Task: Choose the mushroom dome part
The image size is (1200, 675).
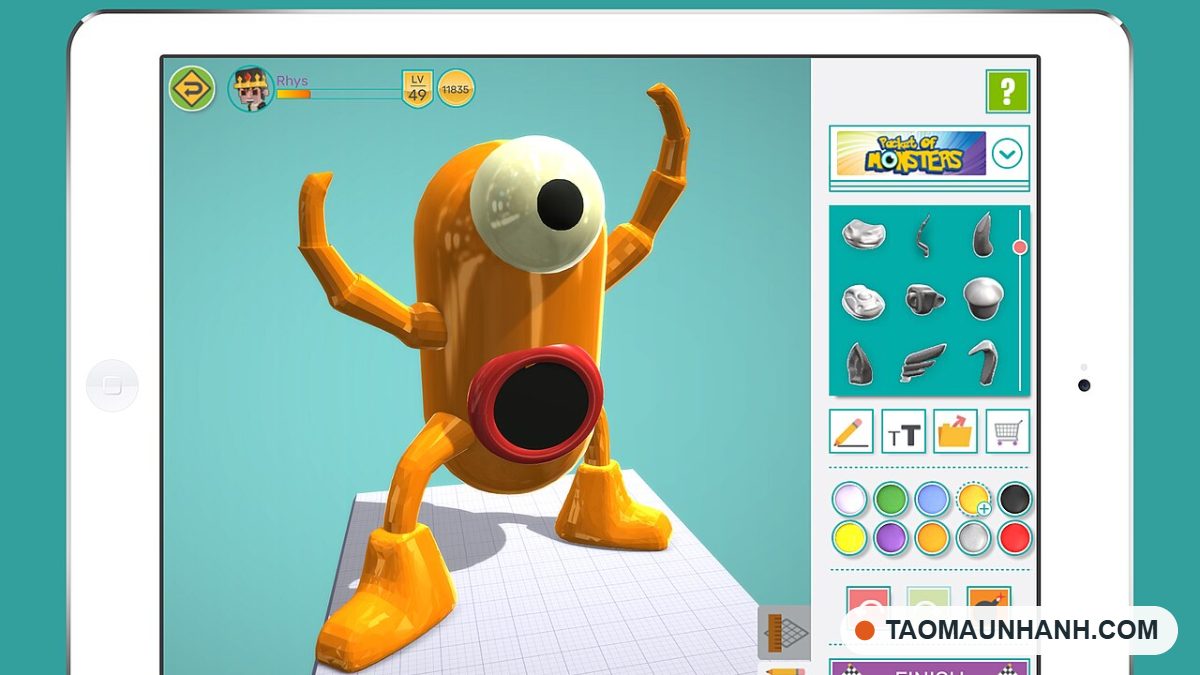Action: pos(983,299)
